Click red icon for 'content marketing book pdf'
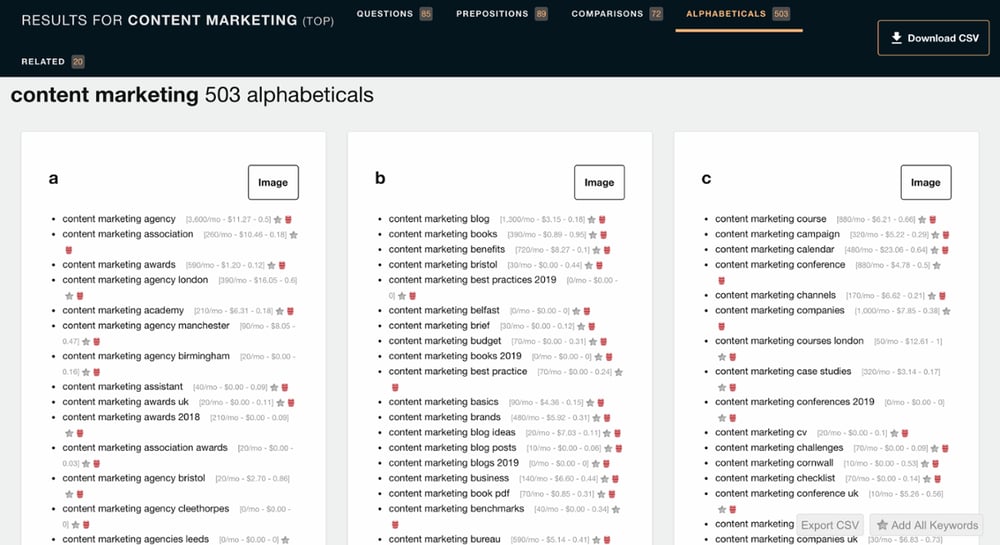Image resolution: width=1000 pixels, height=545 pixels. pos(612,494)
